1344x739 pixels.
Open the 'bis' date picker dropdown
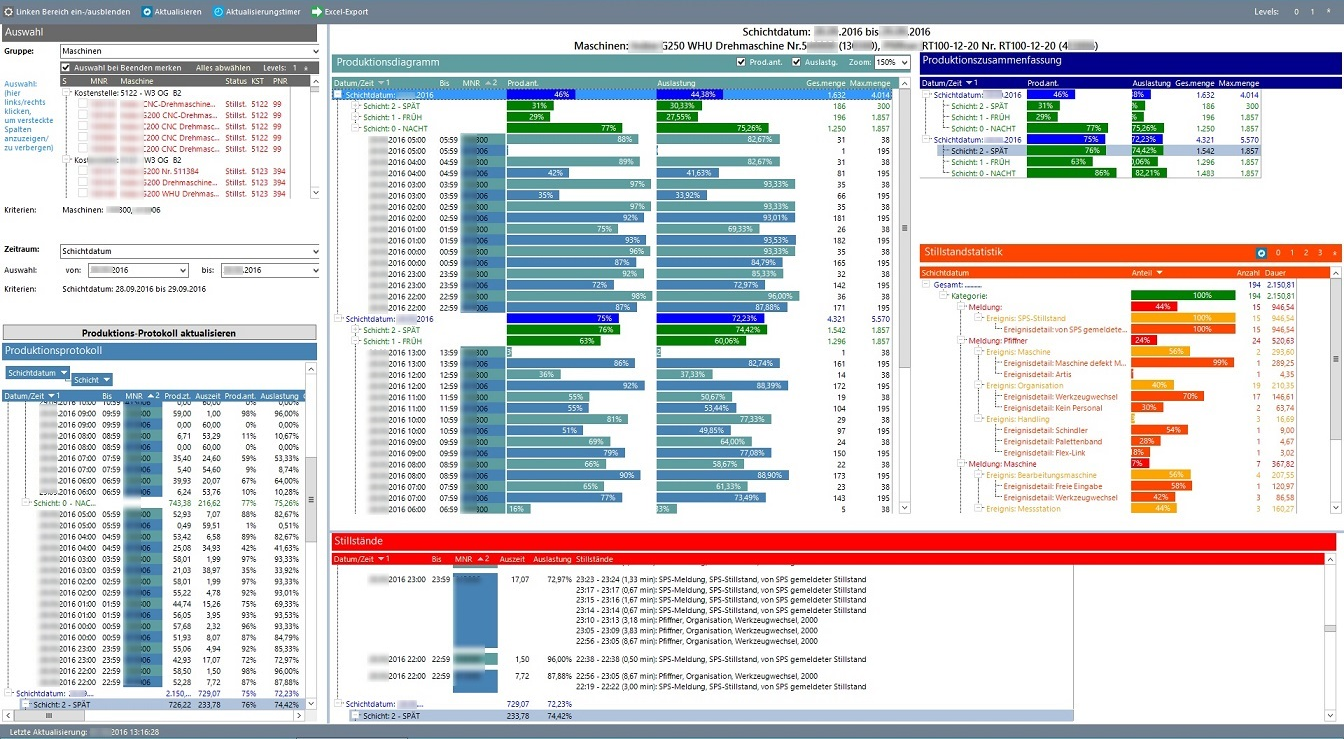click(x=315, y=270)
